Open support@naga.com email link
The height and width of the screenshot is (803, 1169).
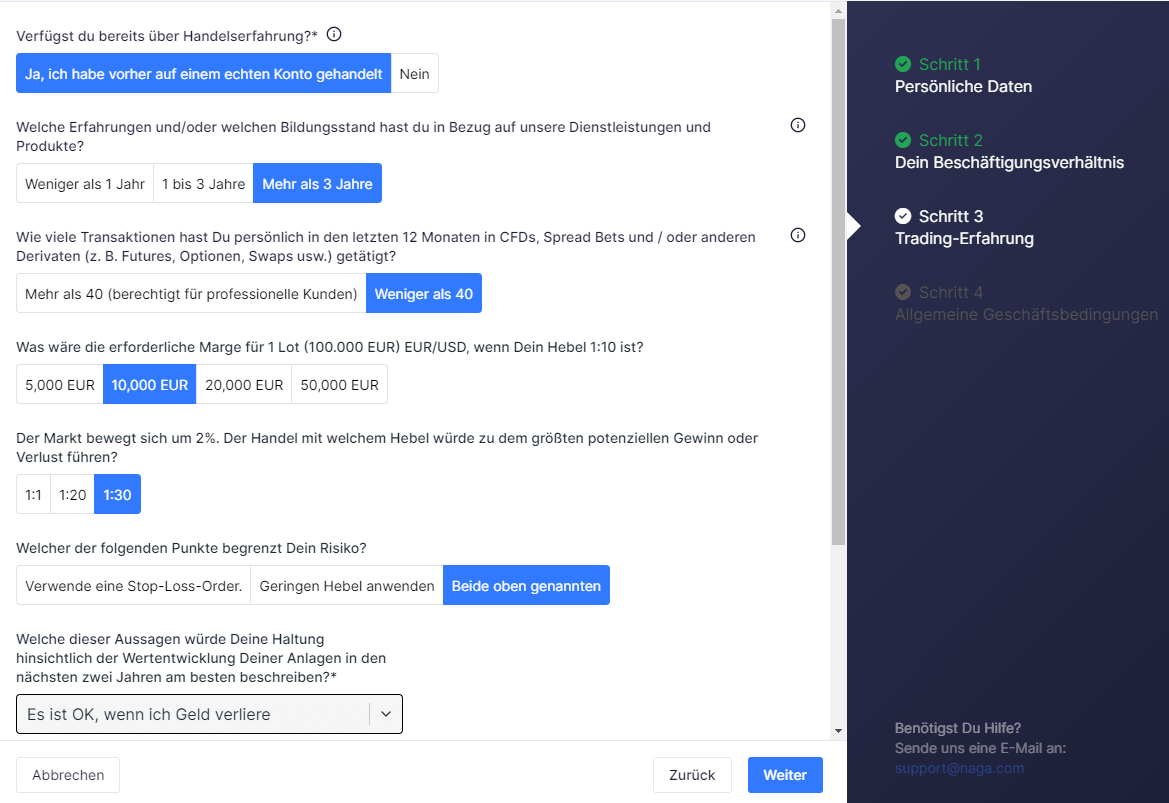(x=959, y=768)
